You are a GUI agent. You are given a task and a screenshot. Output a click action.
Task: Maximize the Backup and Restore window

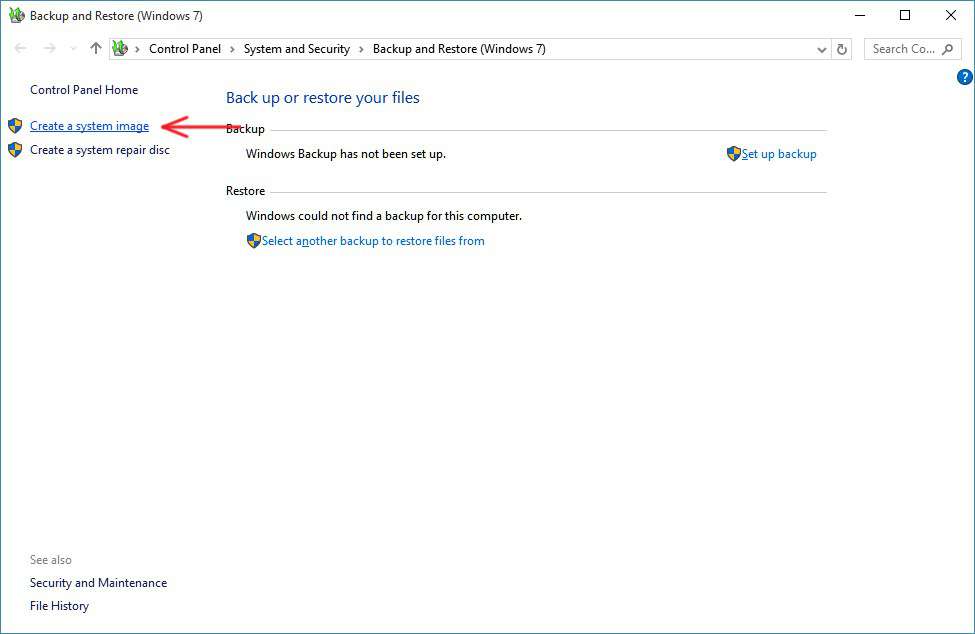click(x=905, y=16)
